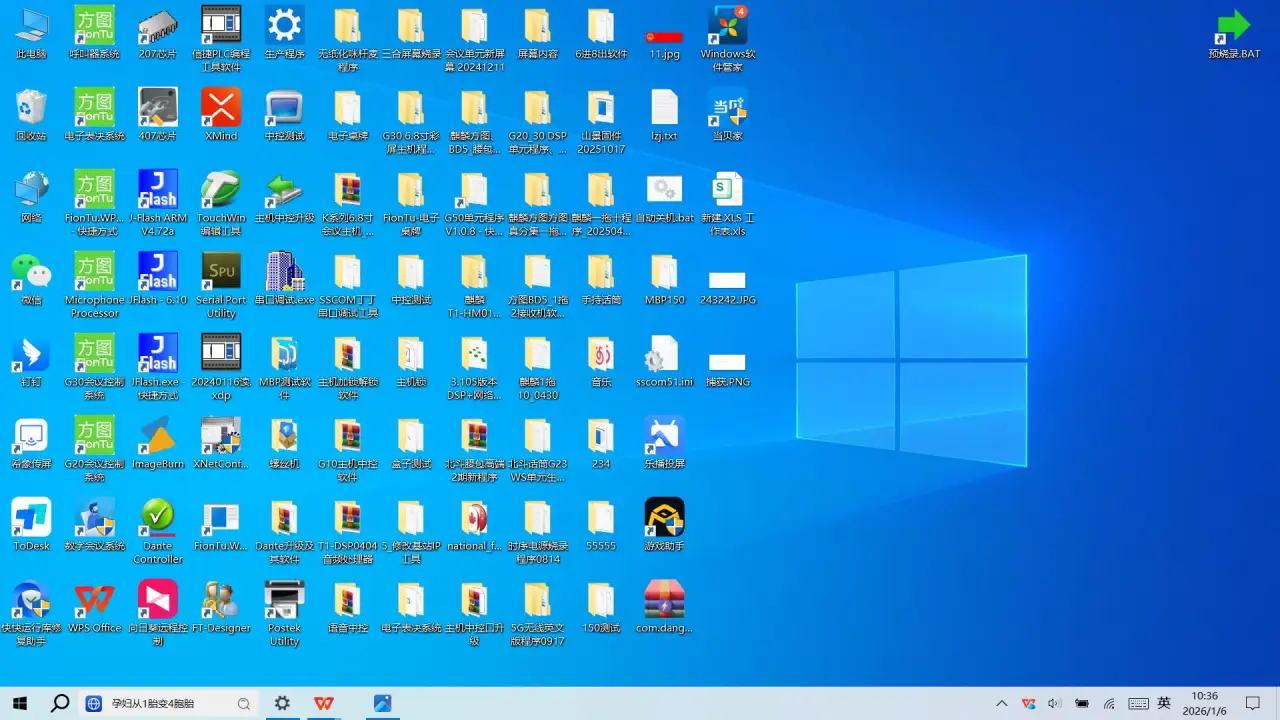This screenshot has height=720, width=1280.
Task: Open the volume control in system tray
Action: [x=1054, y=704]
